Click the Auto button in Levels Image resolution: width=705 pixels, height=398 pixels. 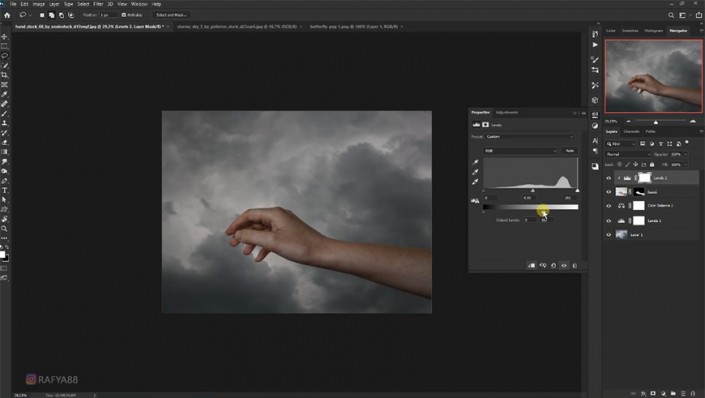click(570, 151)
